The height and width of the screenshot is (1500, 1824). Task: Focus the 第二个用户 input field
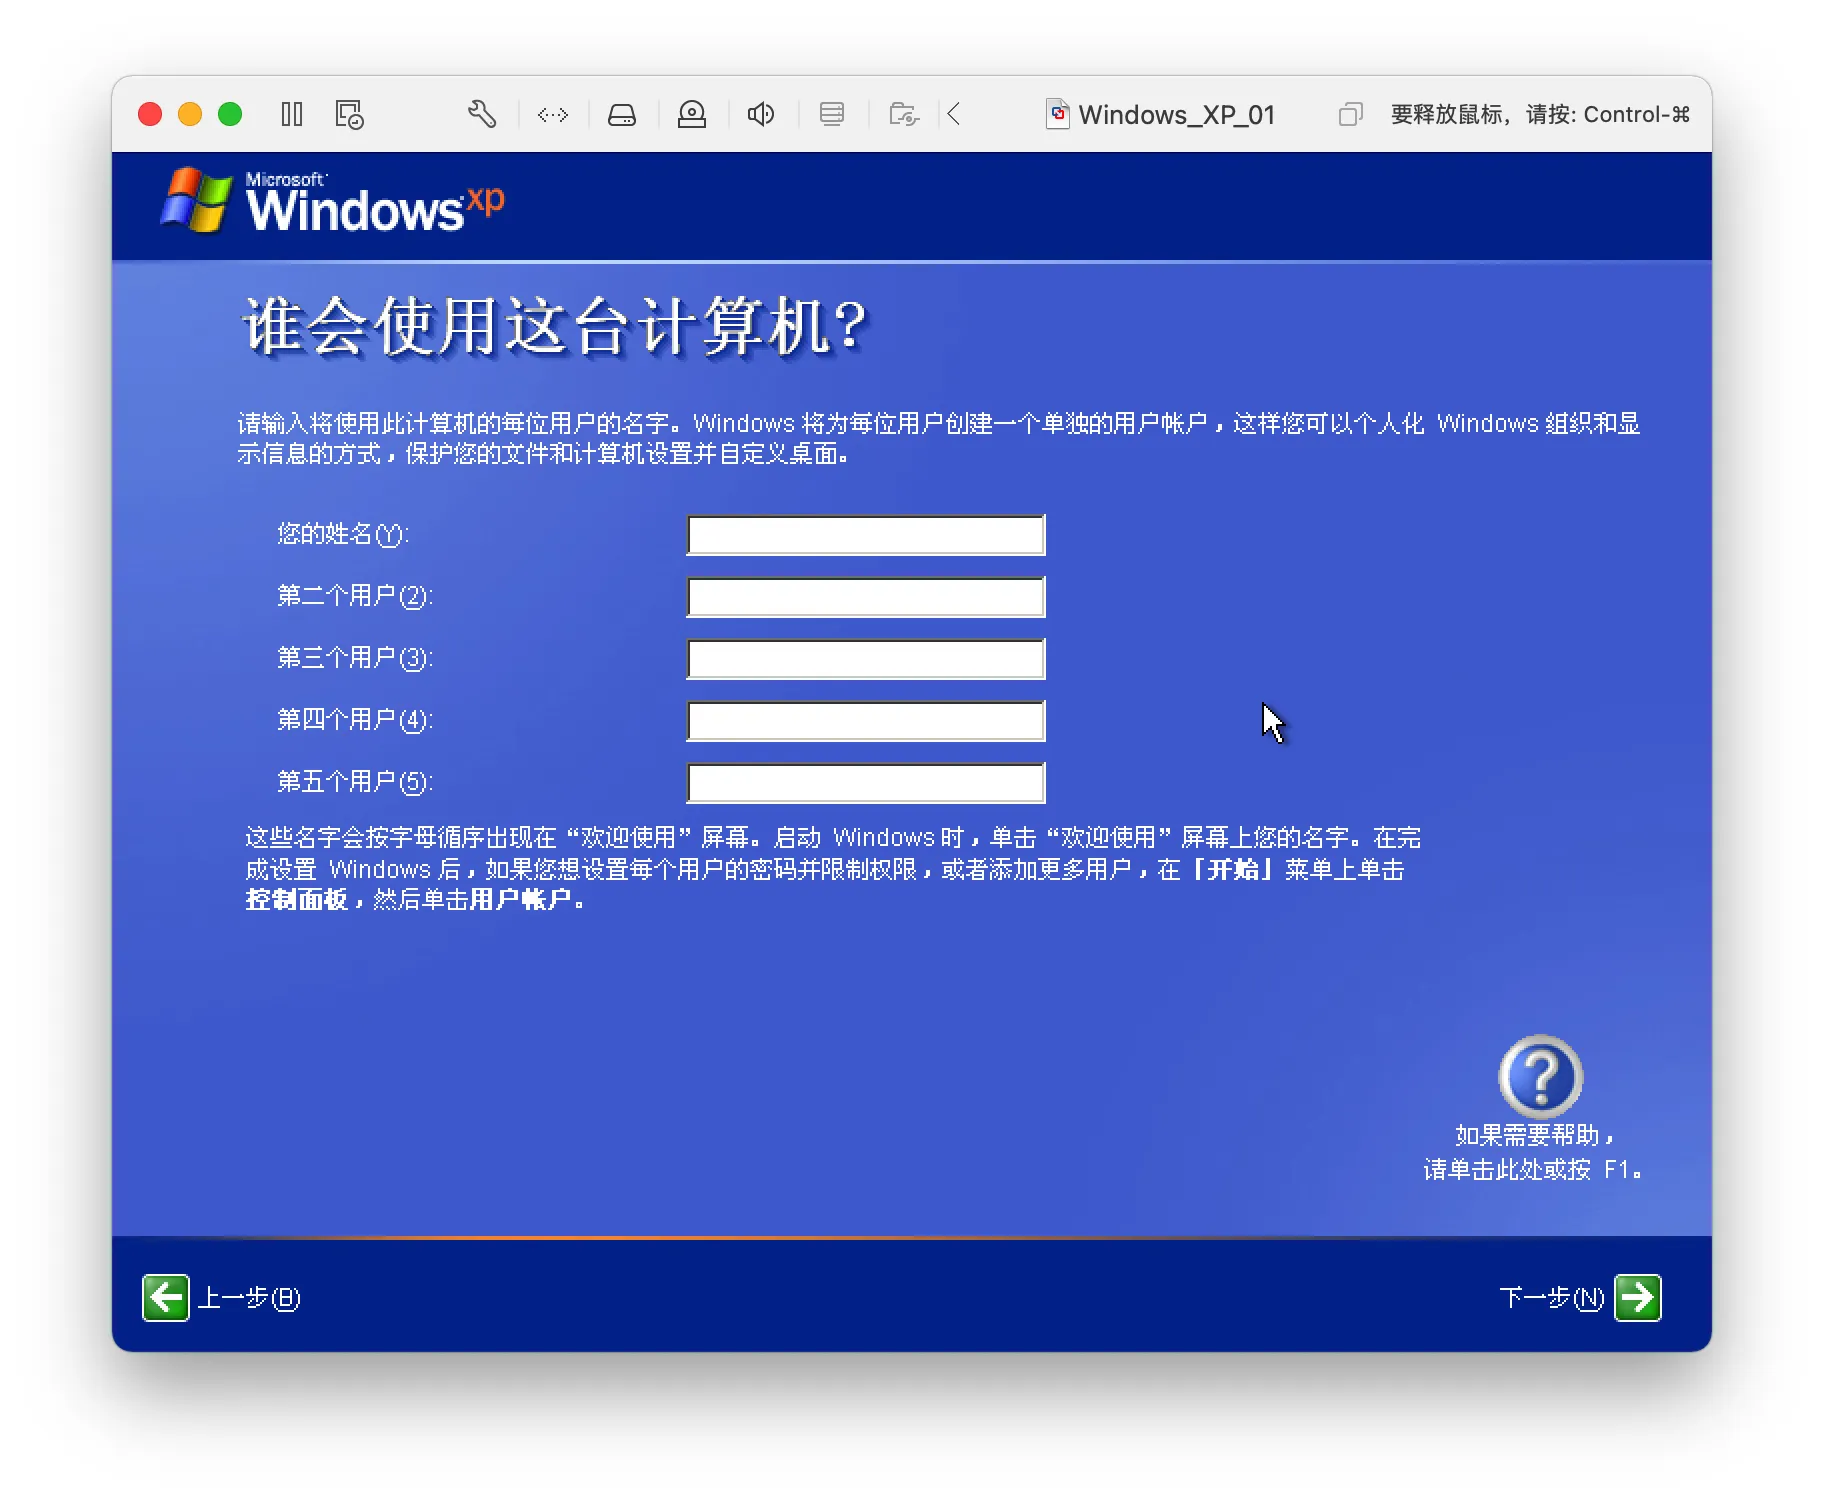pyautogui.click(x=866, y=597)
